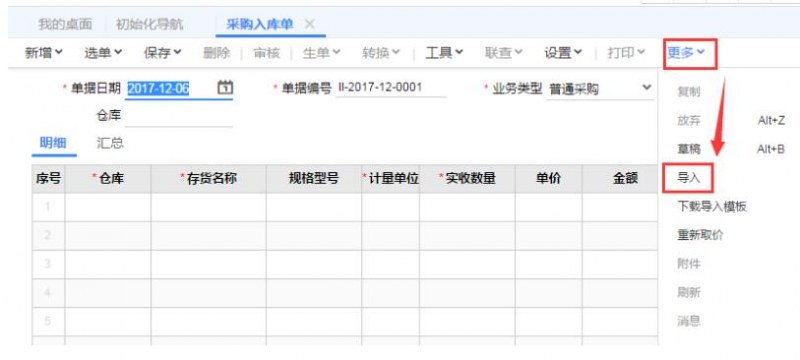
Task: Expand the 选单 dropdown
Action: (104, 53)
